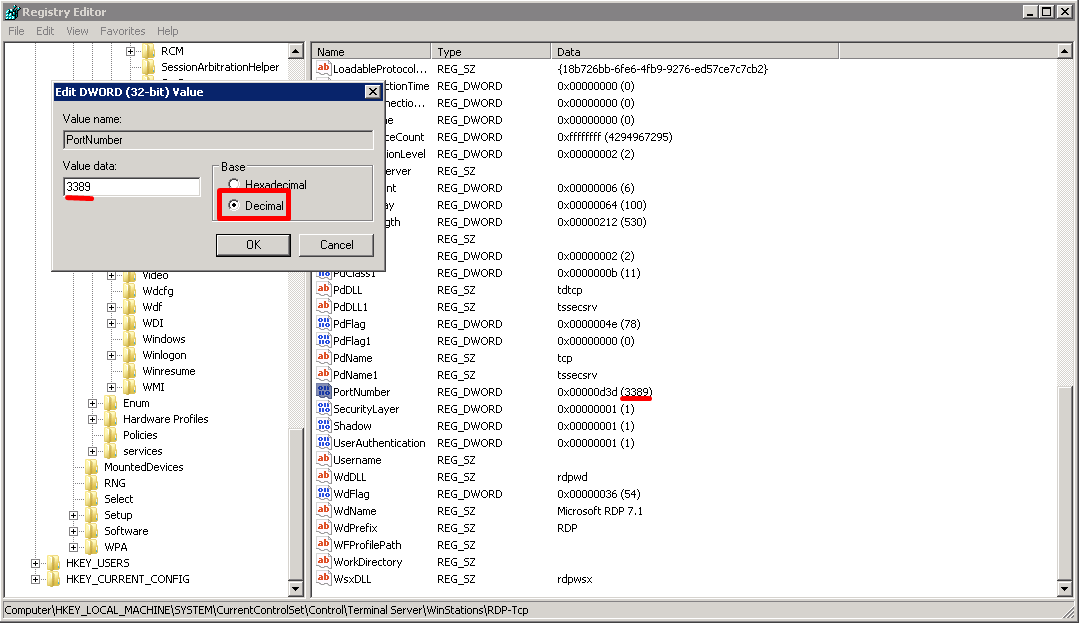Open the View menu
Viewport: 1079px width, 623px height.
coord(77,31)
